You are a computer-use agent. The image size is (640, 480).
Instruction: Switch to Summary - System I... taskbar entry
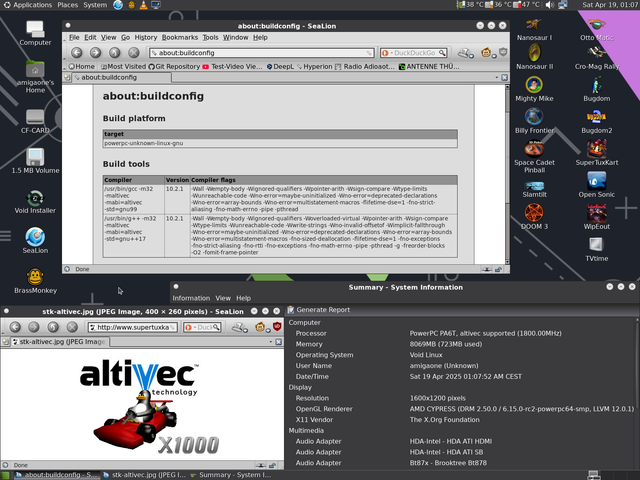(x=230, y=475)
